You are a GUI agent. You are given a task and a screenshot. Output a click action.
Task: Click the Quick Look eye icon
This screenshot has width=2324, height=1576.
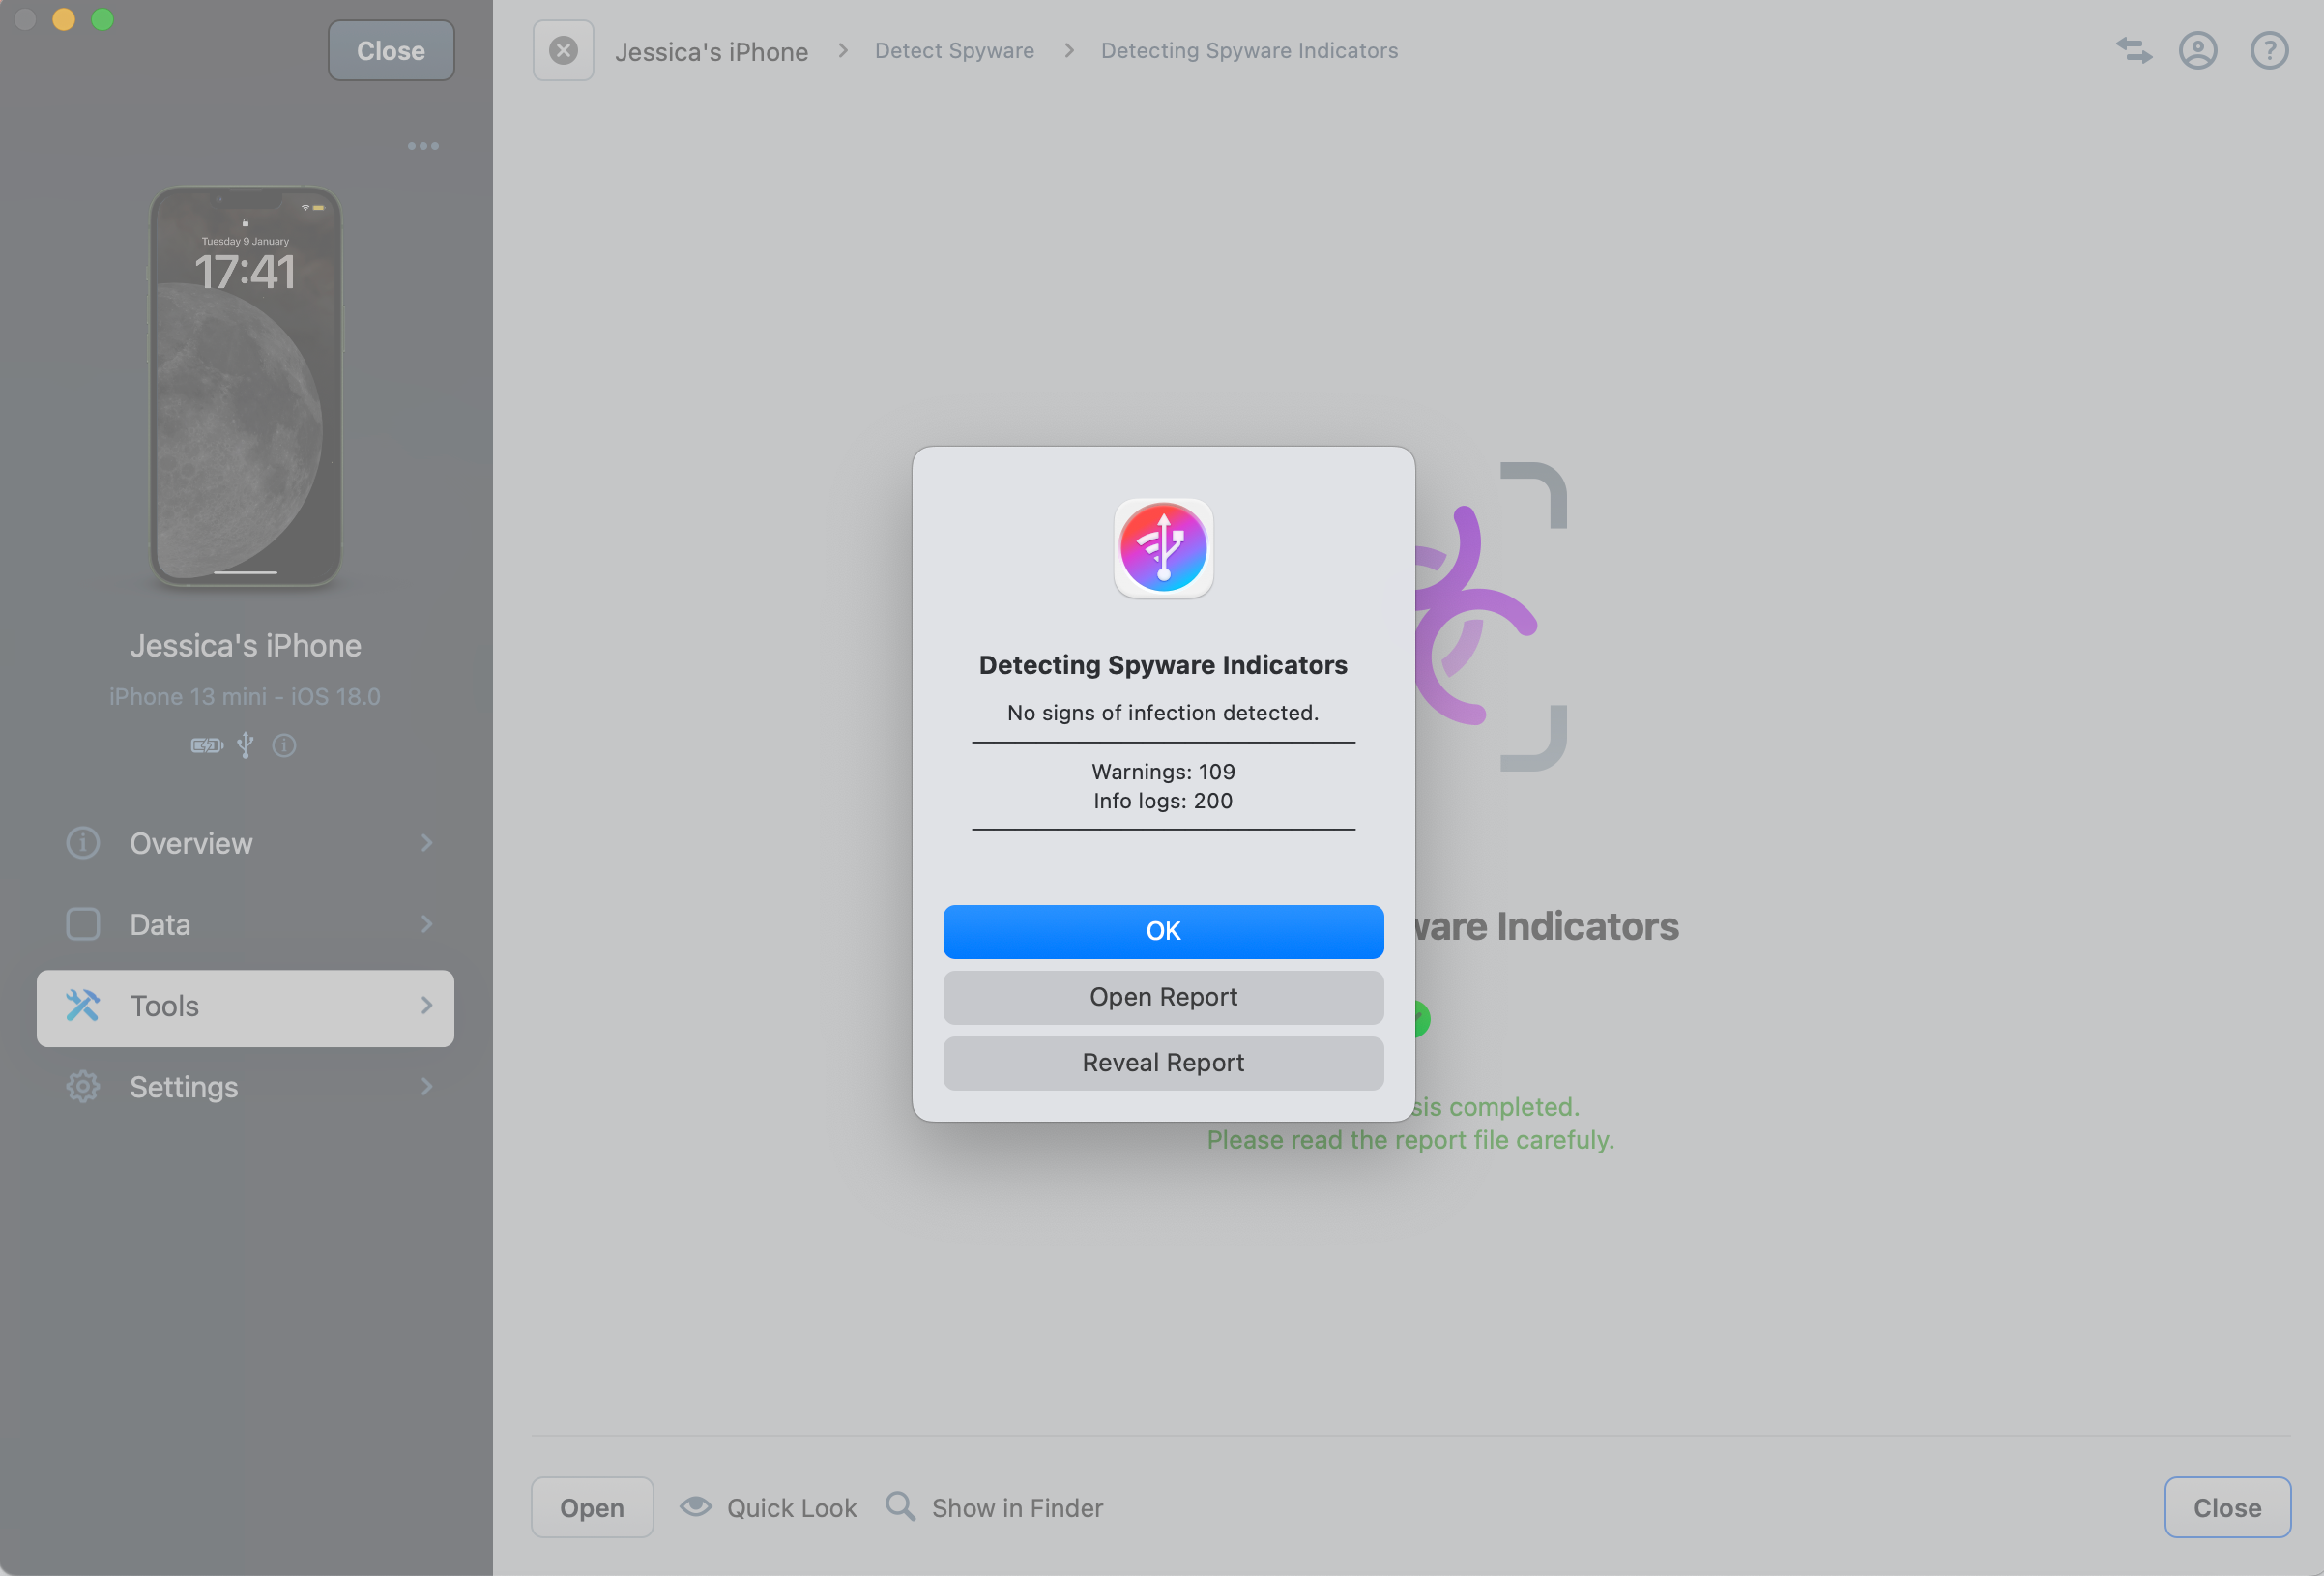point(696,1506)
